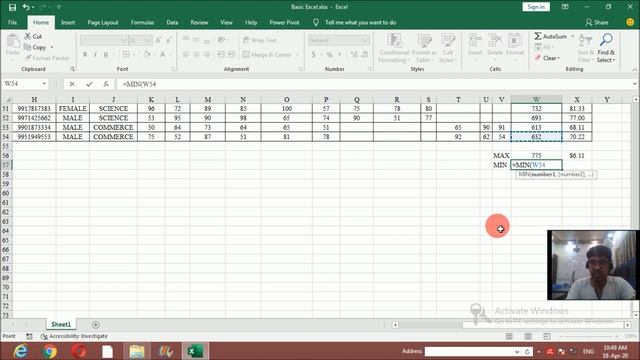Click the AutoSum sigma icon
640x360 pixels.
click(x=538, y=36)
